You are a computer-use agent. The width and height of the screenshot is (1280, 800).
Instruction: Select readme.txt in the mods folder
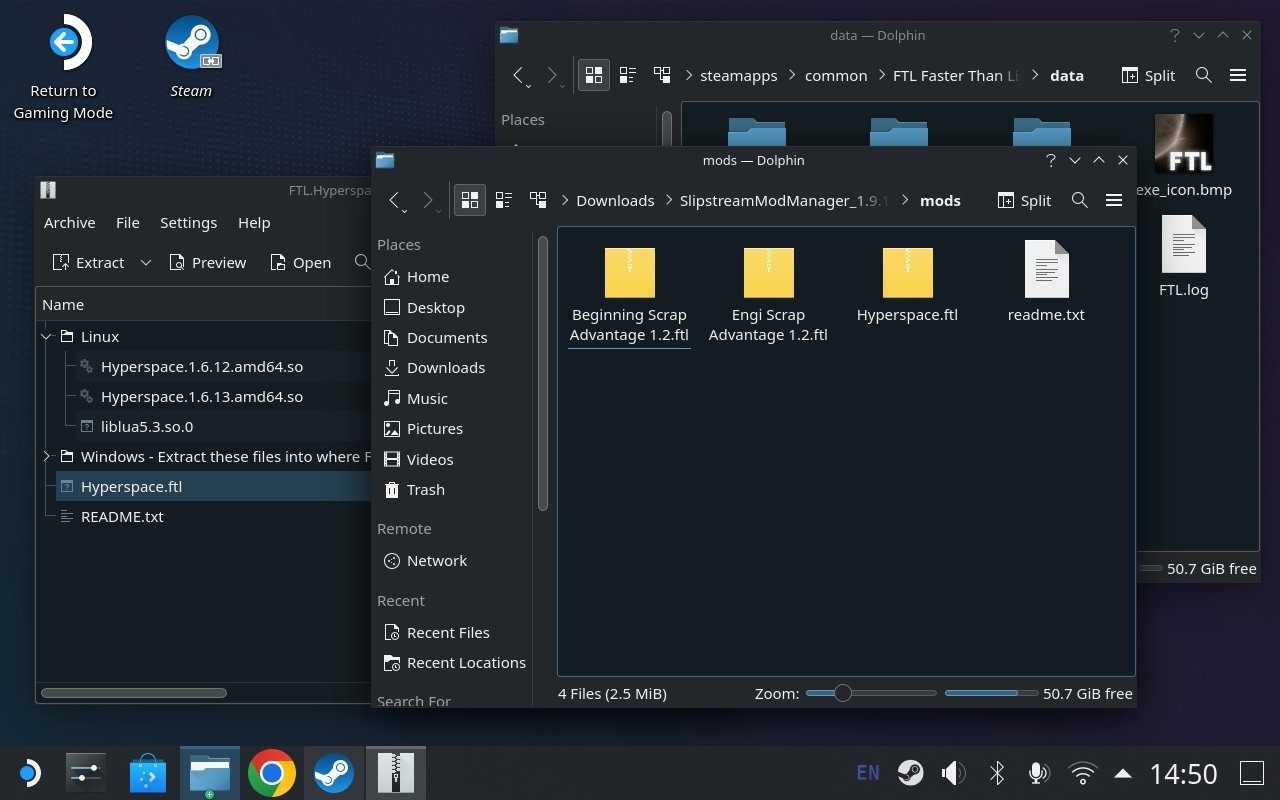[x=1046, y=281]
